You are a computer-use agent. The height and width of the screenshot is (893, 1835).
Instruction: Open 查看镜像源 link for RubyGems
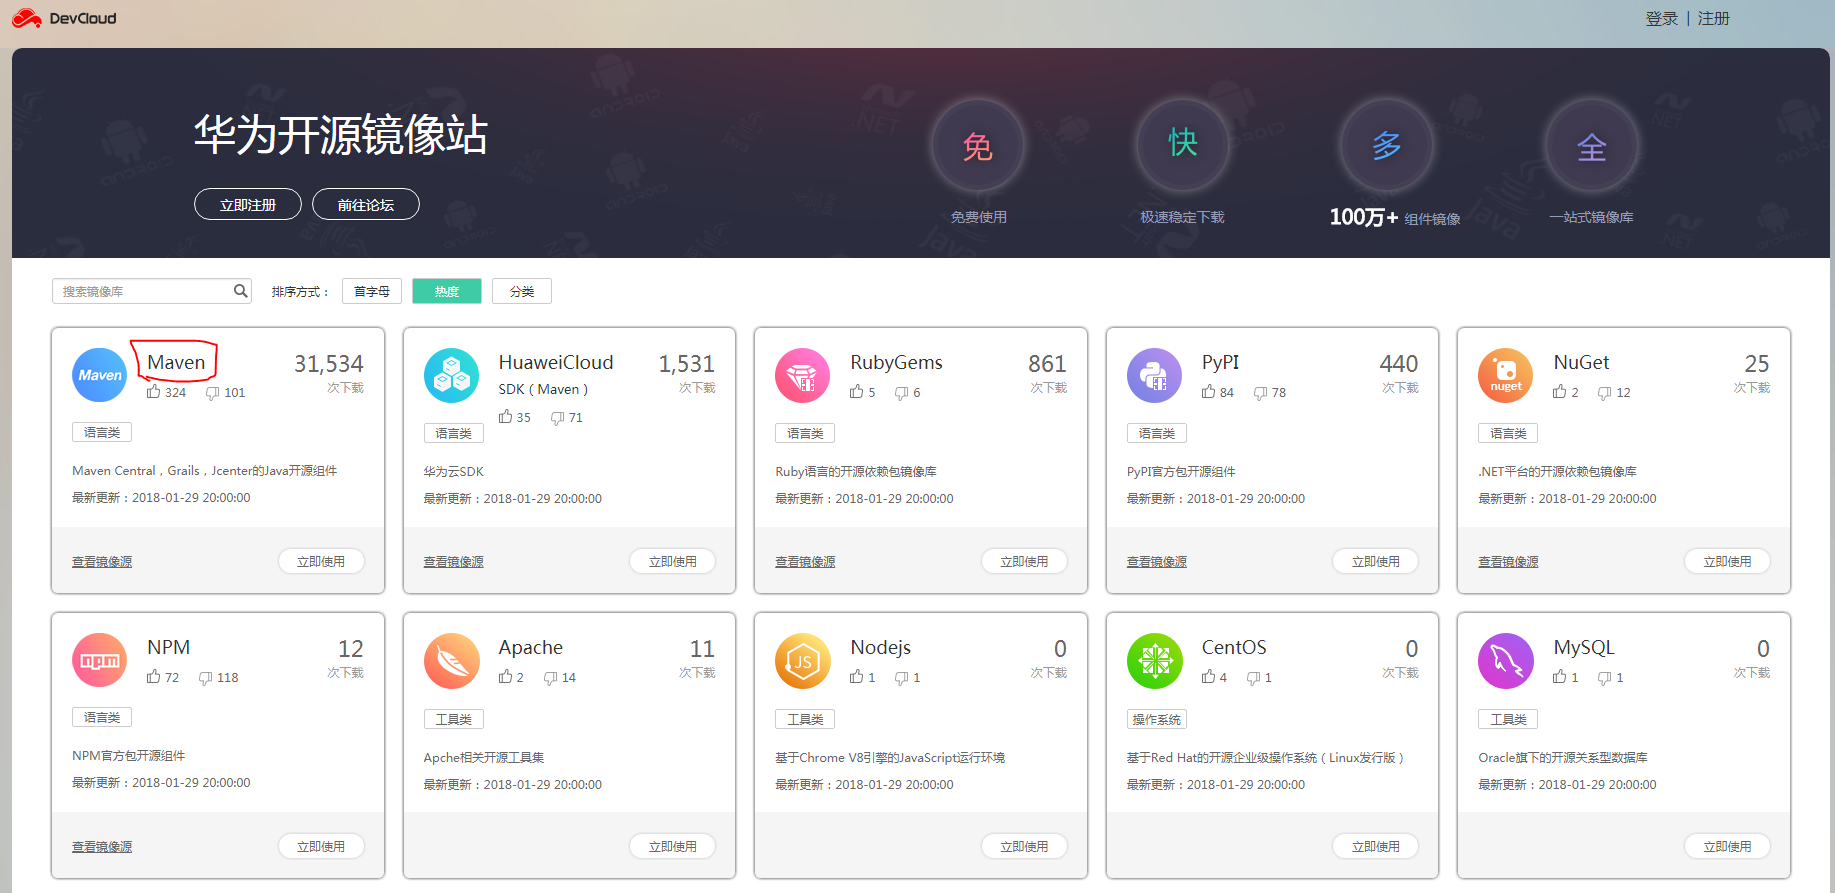[805, 562]
